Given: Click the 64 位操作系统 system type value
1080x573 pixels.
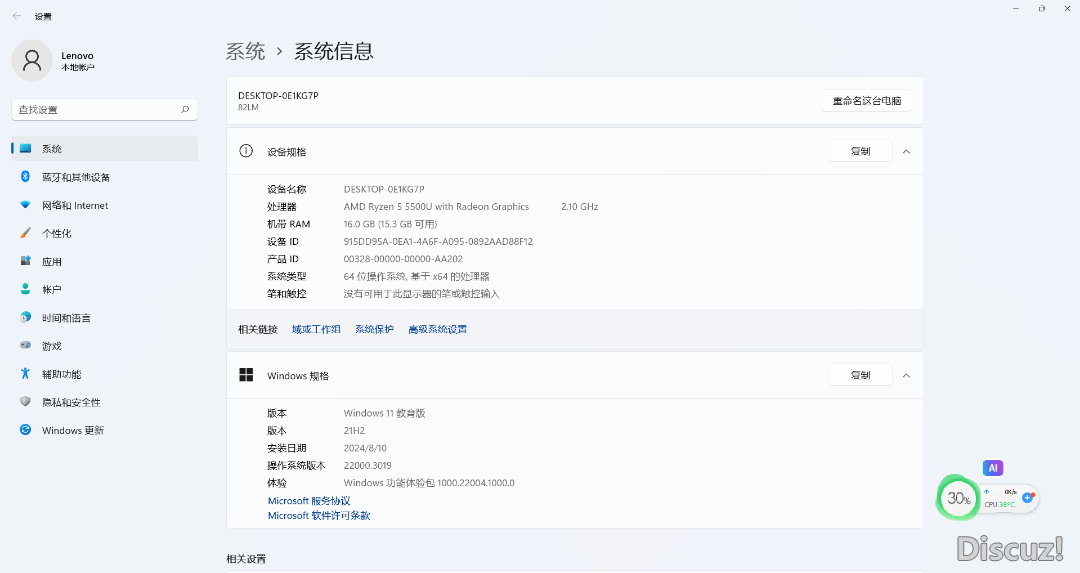Looking at the screenshot, I should click(x=416, y=276).
